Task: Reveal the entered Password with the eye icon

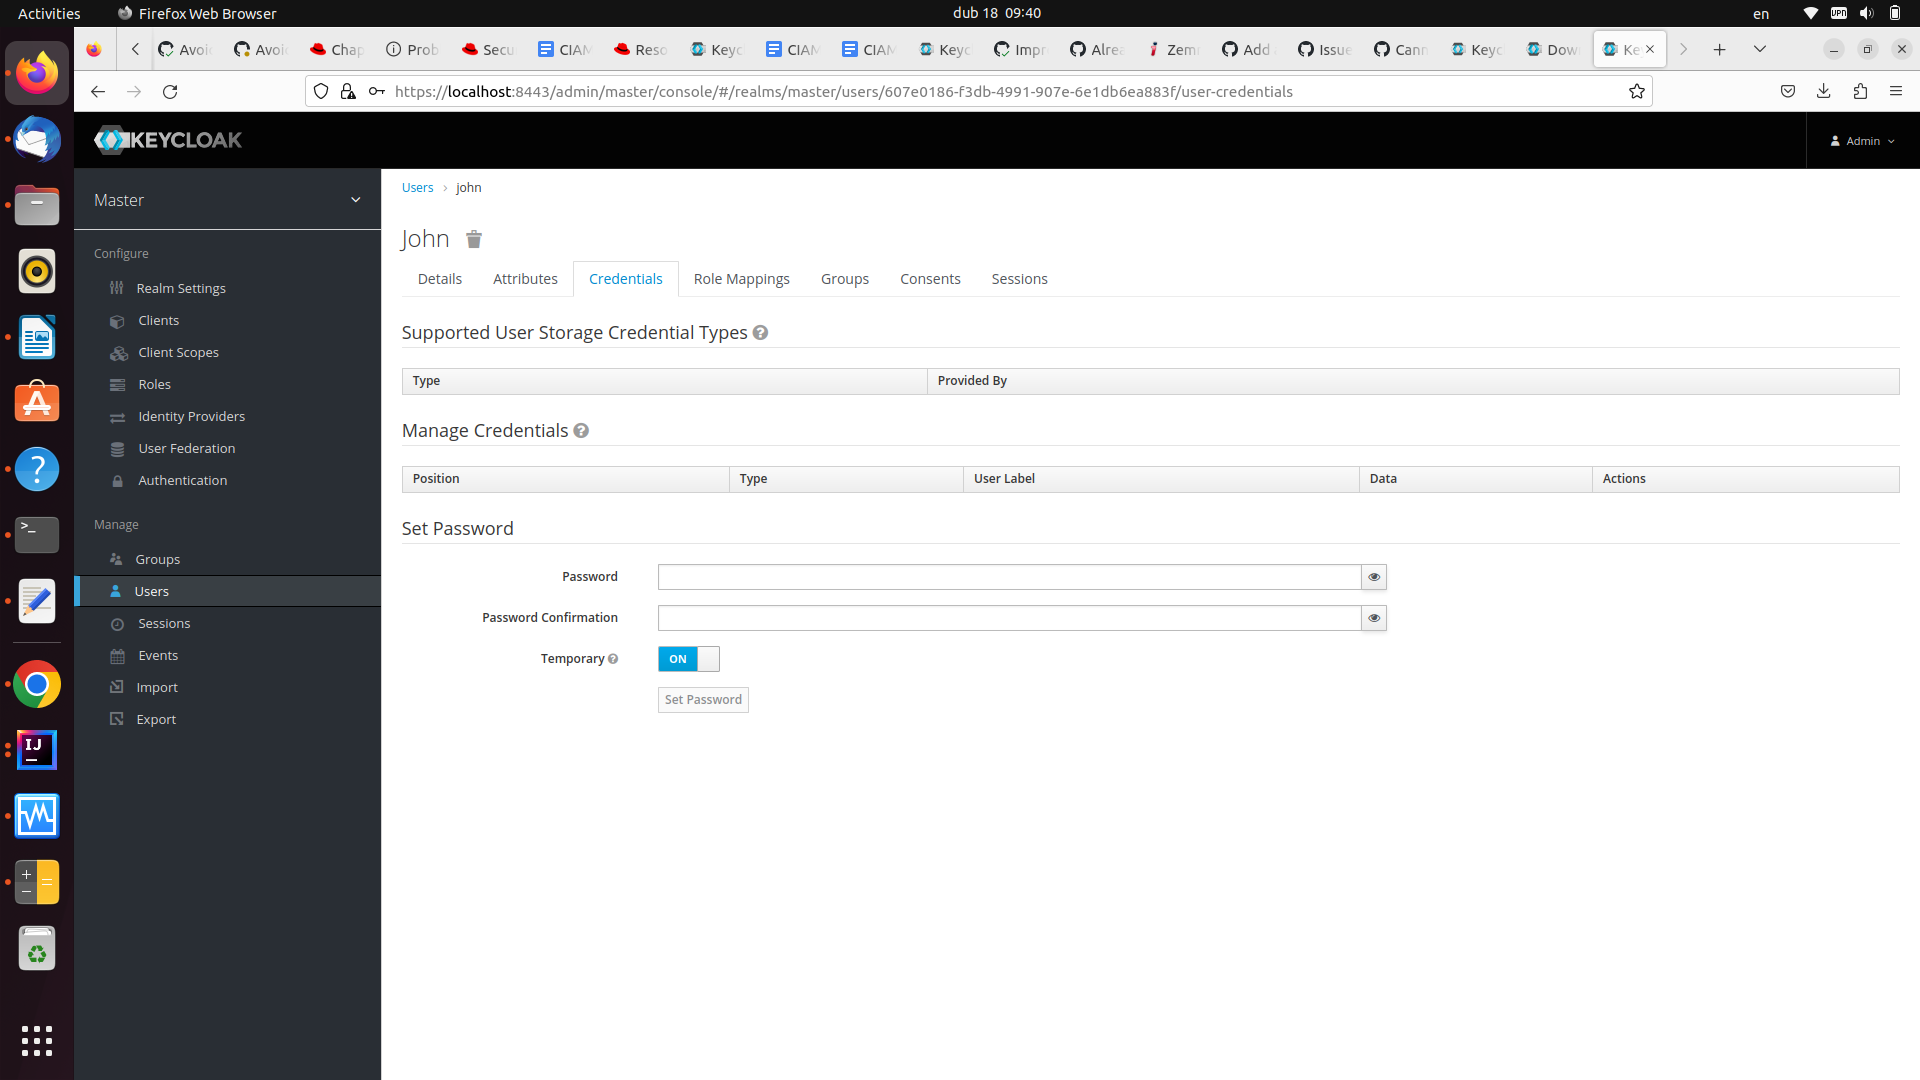Action: 1373,577
